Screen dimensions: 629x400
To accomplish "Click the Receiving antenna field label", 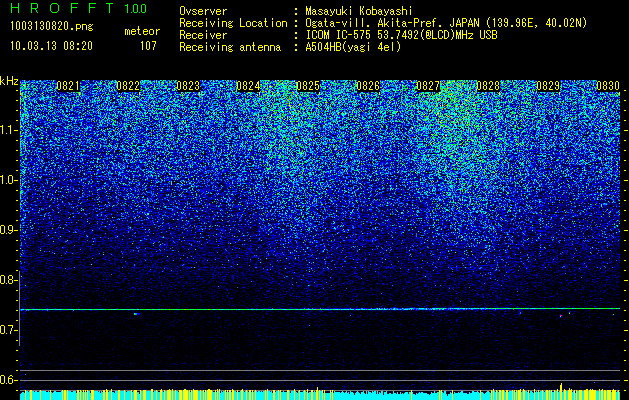I will [x=230, y=47].
